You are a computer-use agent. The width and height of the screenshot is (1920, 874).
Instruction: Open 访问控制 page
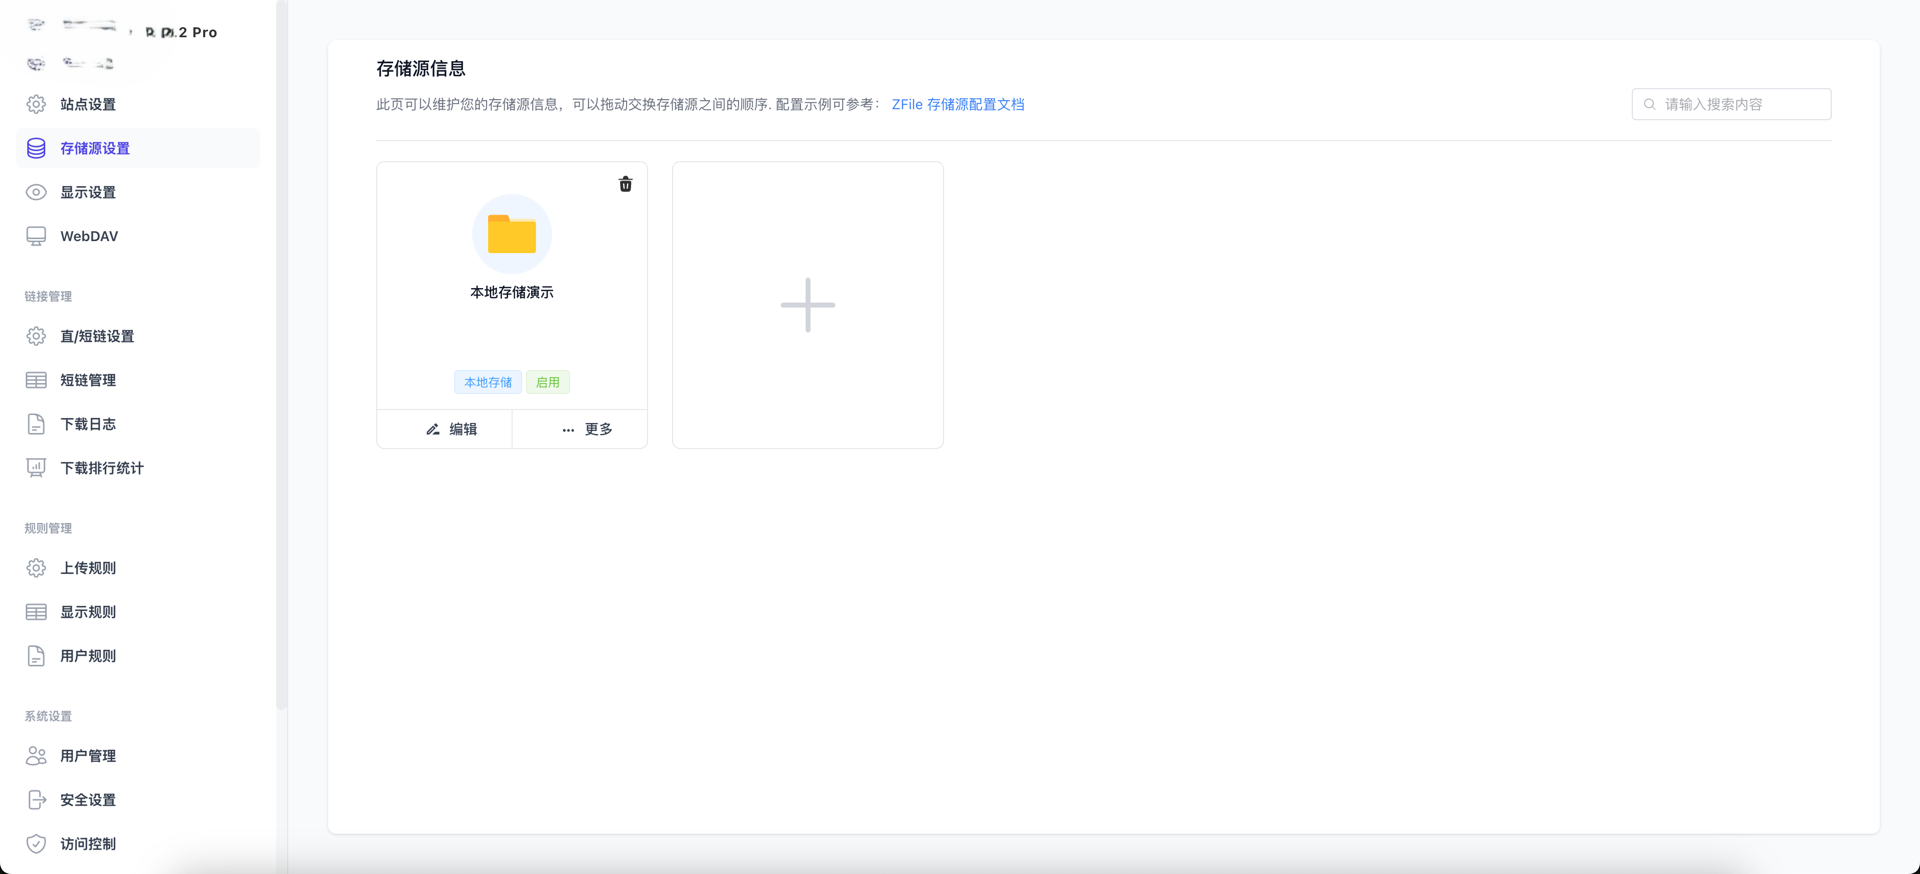[138, 844]
